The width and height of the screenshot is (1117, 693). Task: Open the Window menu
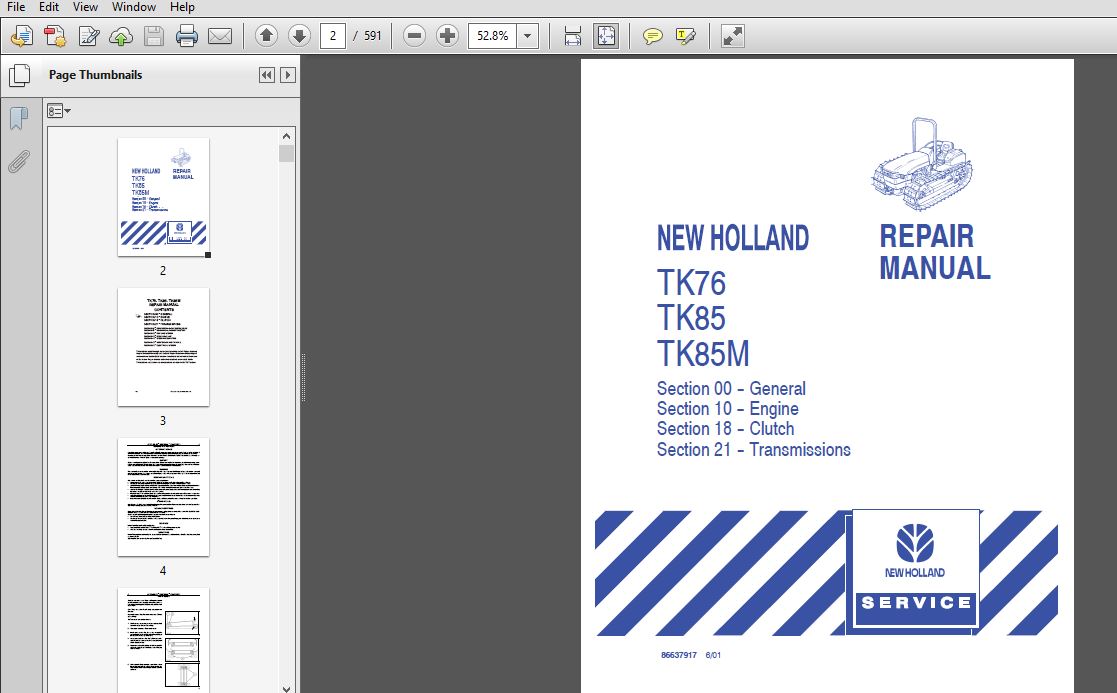click(134, 7)
